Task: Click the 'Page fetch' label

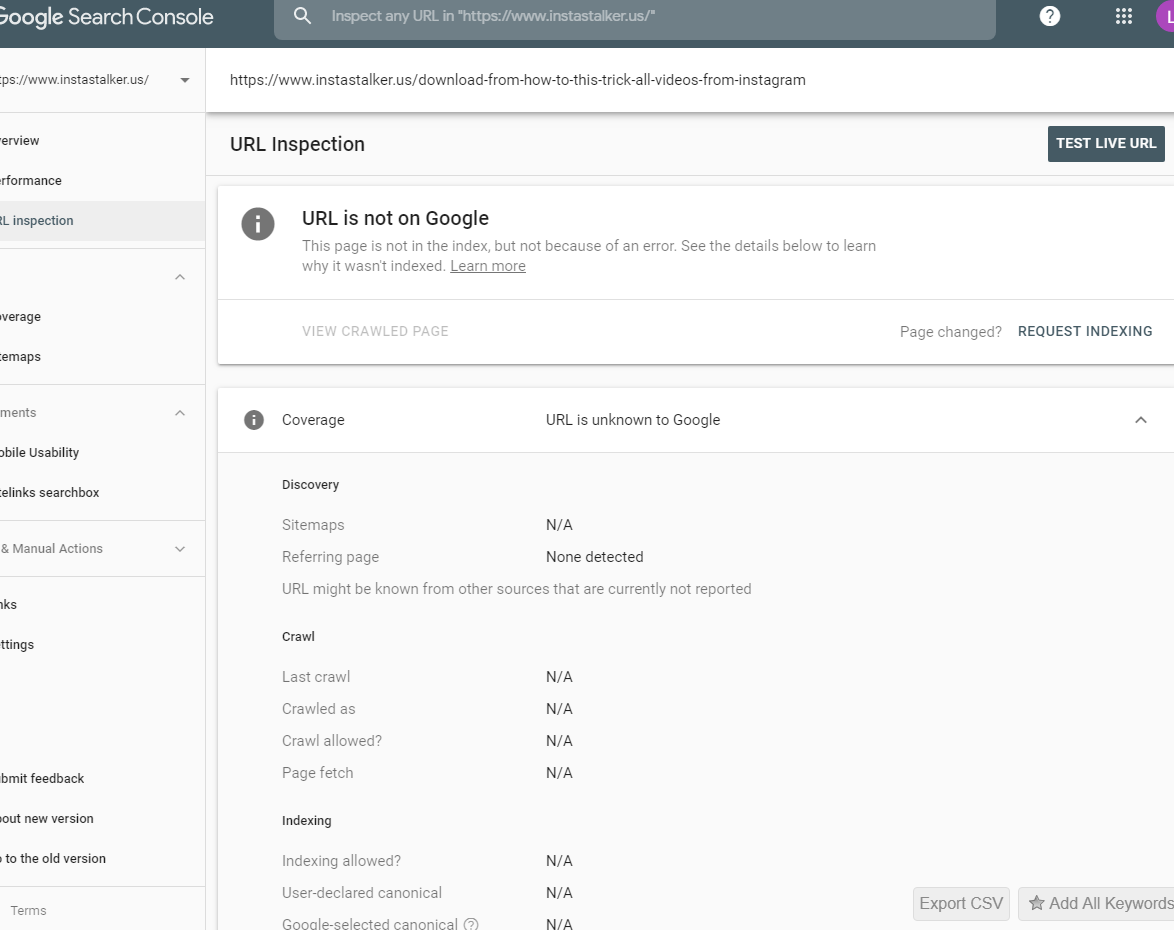Action: pyautogui.click(x=317, y=773)
